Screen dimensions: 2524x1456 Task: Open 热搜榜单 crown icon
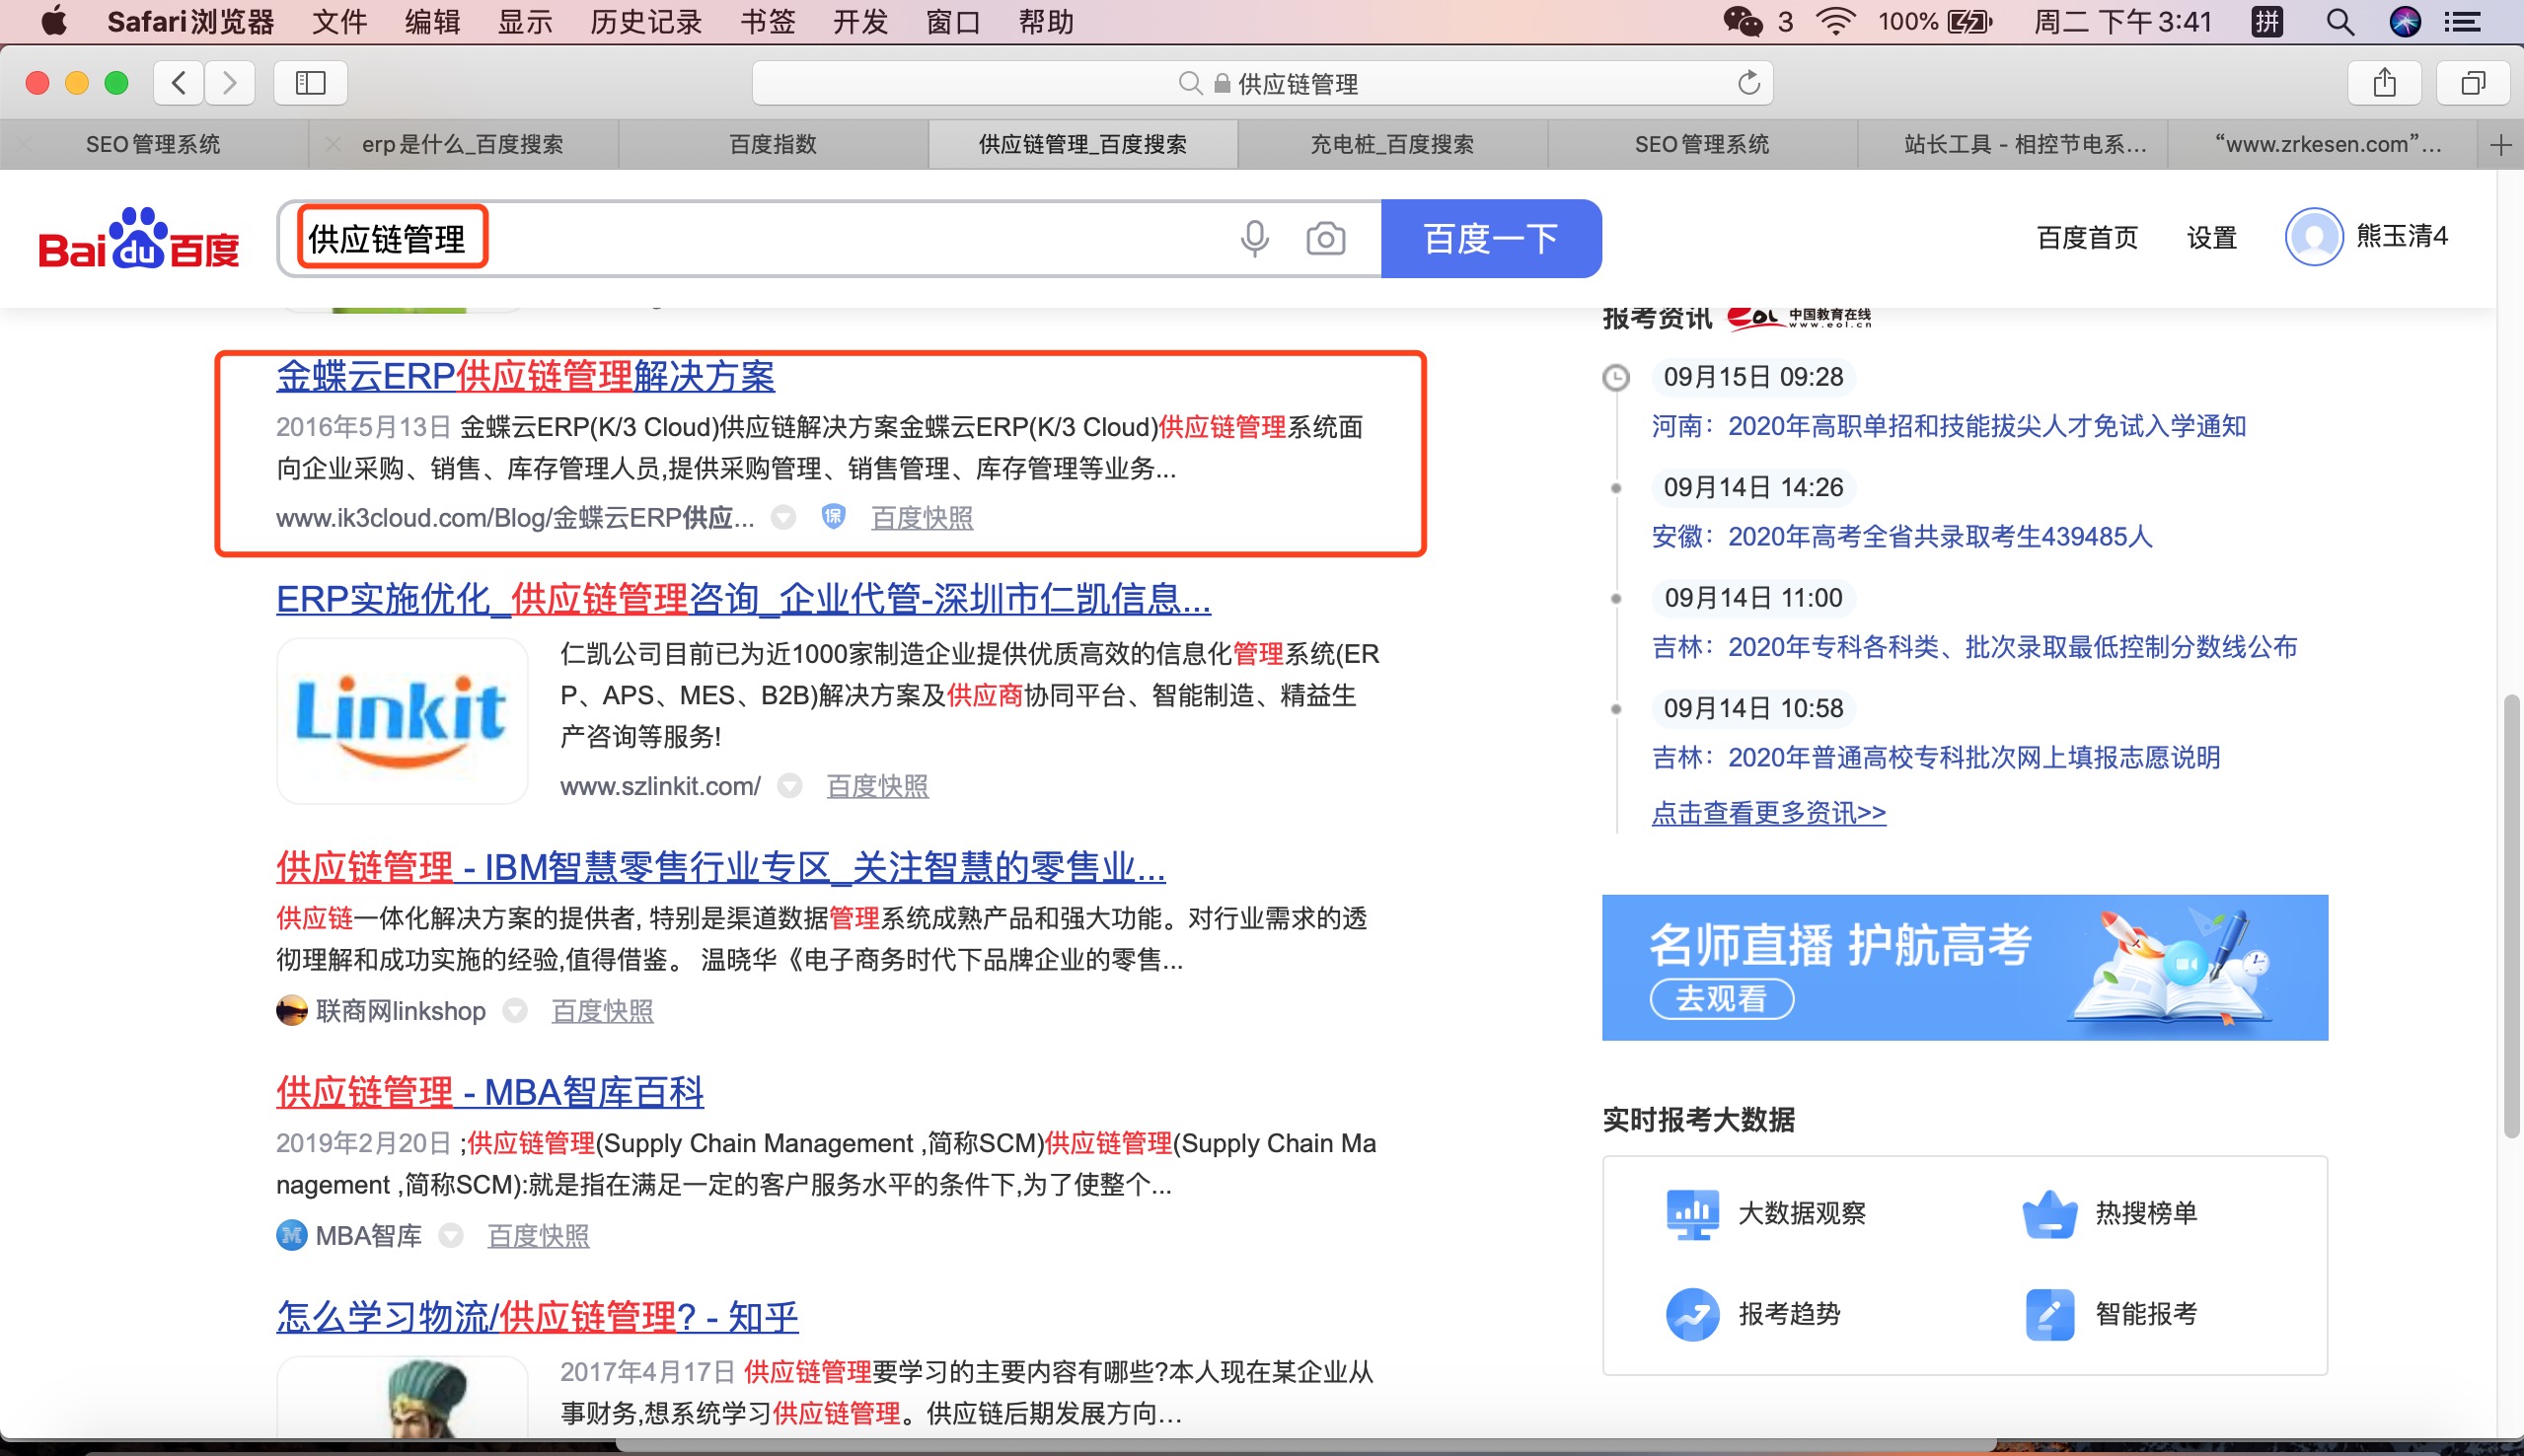2049,1213
